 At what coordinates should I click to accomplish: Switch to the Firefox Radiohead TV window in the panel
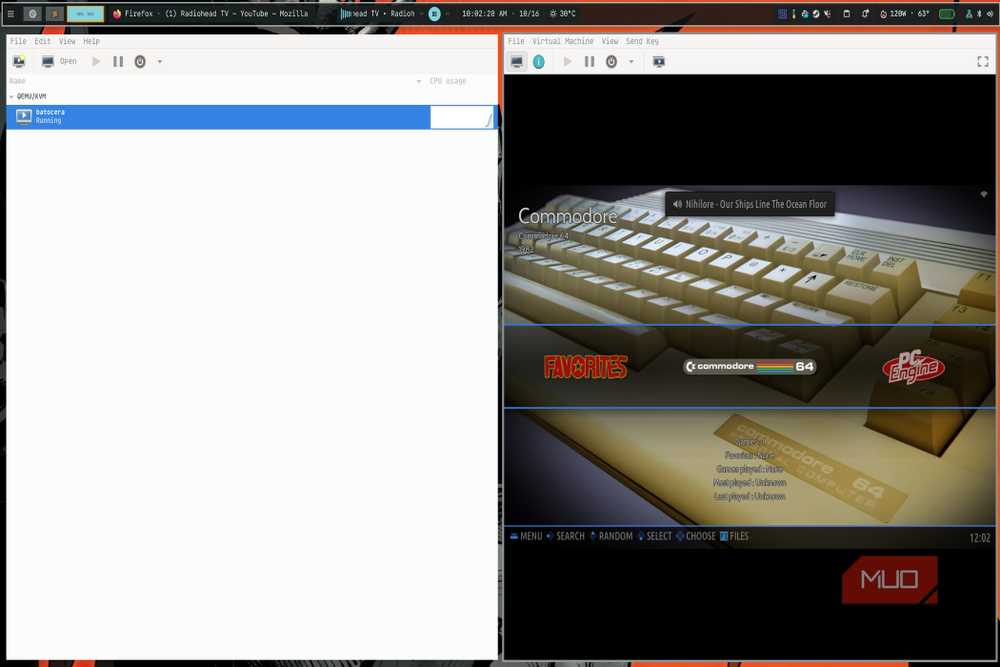[210, 13]
